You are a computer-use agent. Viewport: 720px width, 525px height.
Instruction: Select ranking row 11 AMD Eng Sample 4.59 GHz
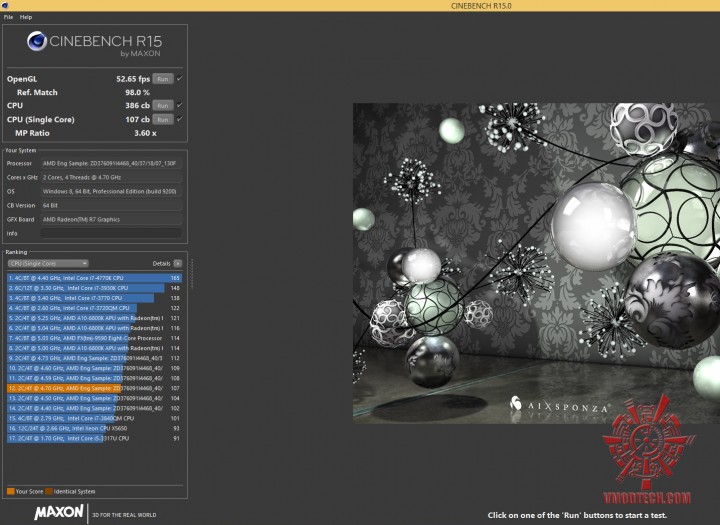click(94, 378)
